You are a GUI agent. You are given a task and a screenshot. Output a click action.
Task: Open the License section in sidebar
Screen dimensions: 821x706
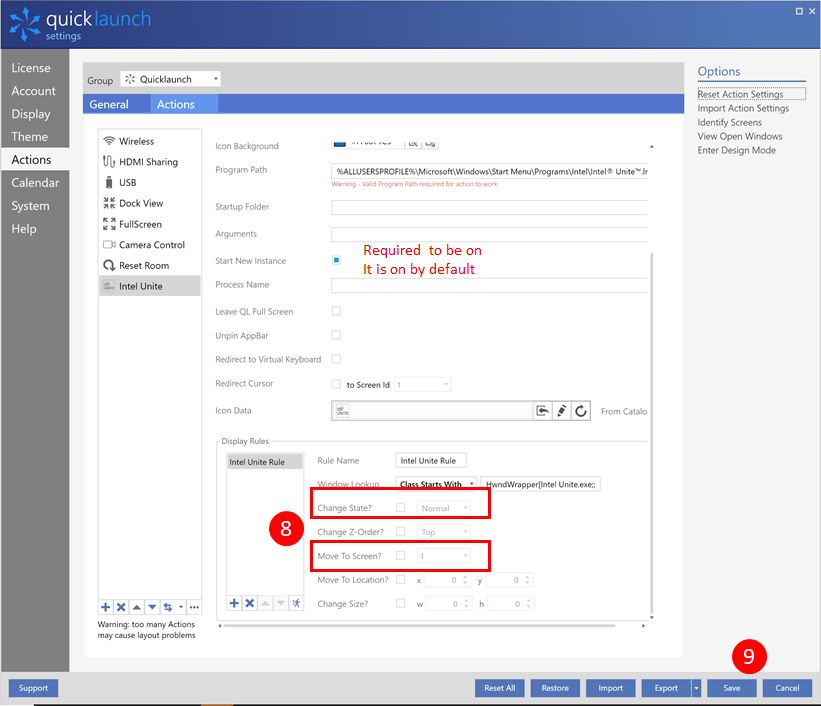tap(35, 68)
